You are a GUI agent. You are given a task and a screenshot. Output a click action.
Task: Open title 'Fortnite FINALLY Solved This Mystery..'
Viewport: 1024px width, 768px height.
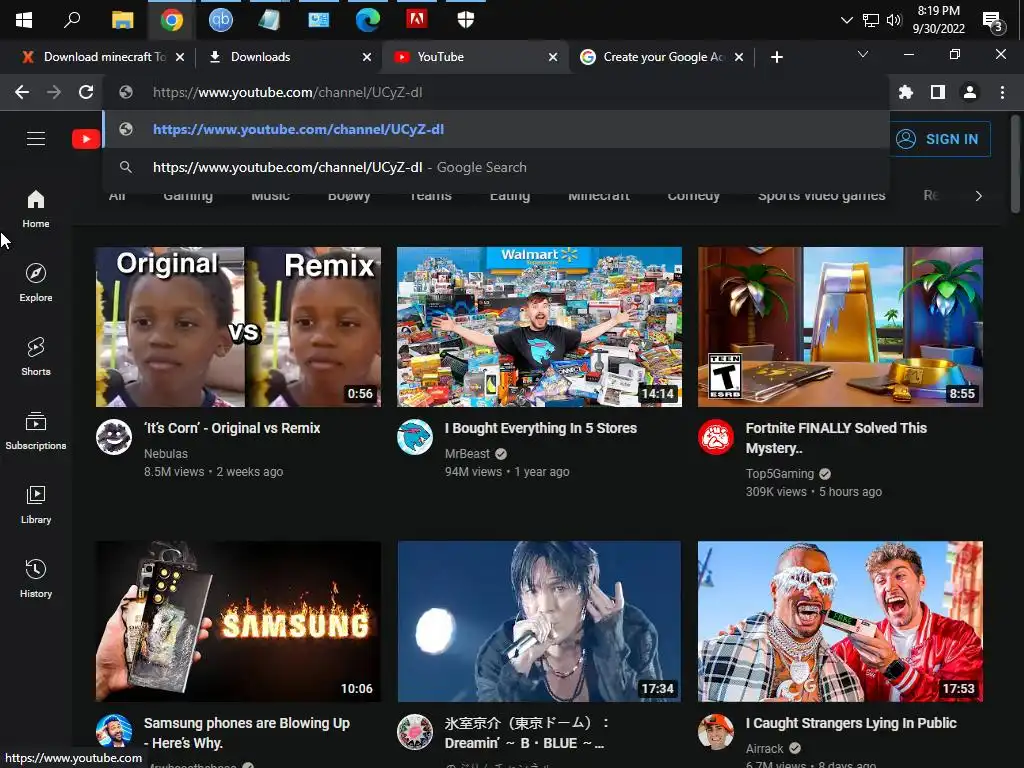(837, 438)
